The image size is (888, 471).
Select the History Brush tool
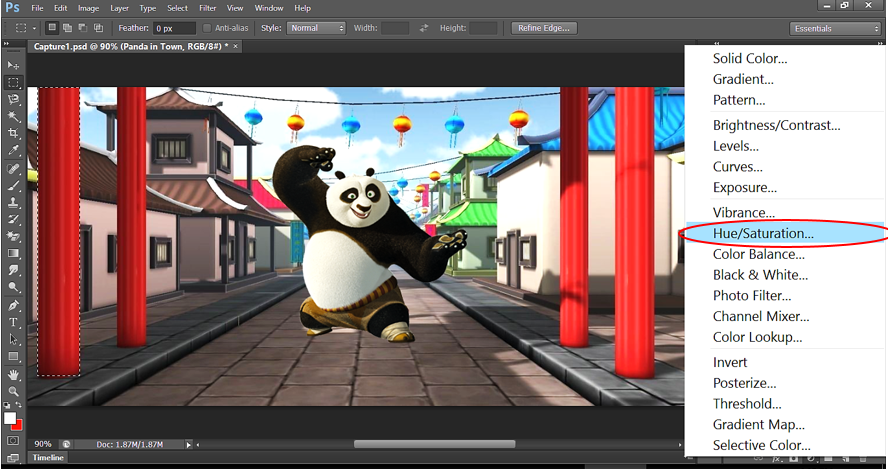[x=14, y=220]
